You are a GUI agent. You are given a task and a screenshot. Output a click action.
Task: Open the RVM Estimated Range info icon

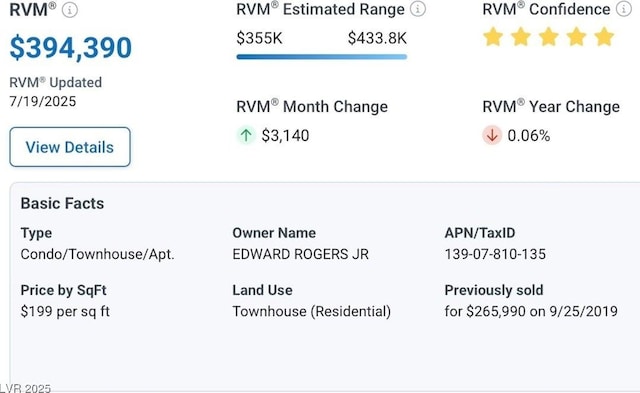418,9
